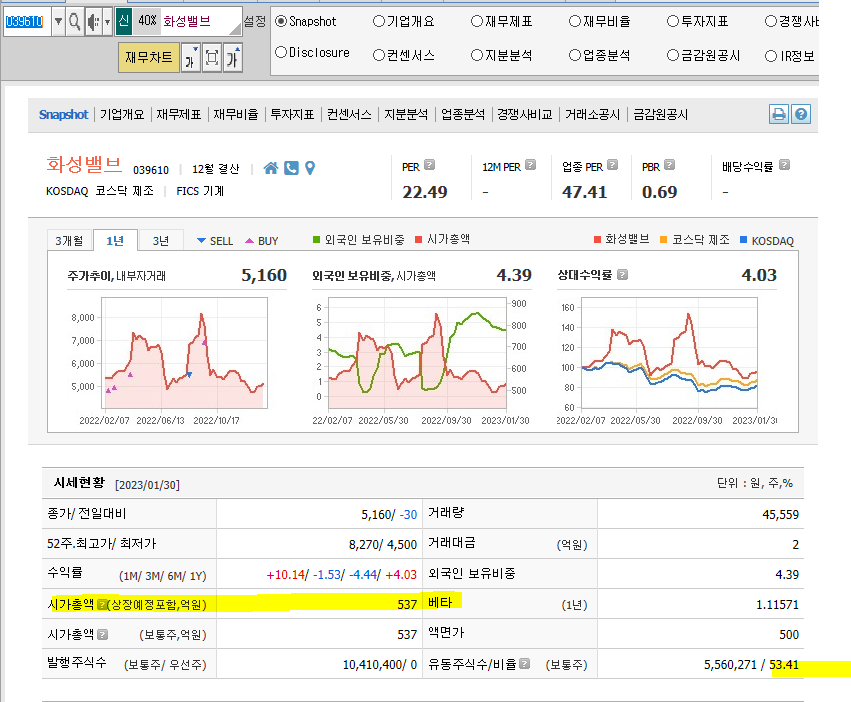Click the help icon next to 업종 PER

click(612, 165)
